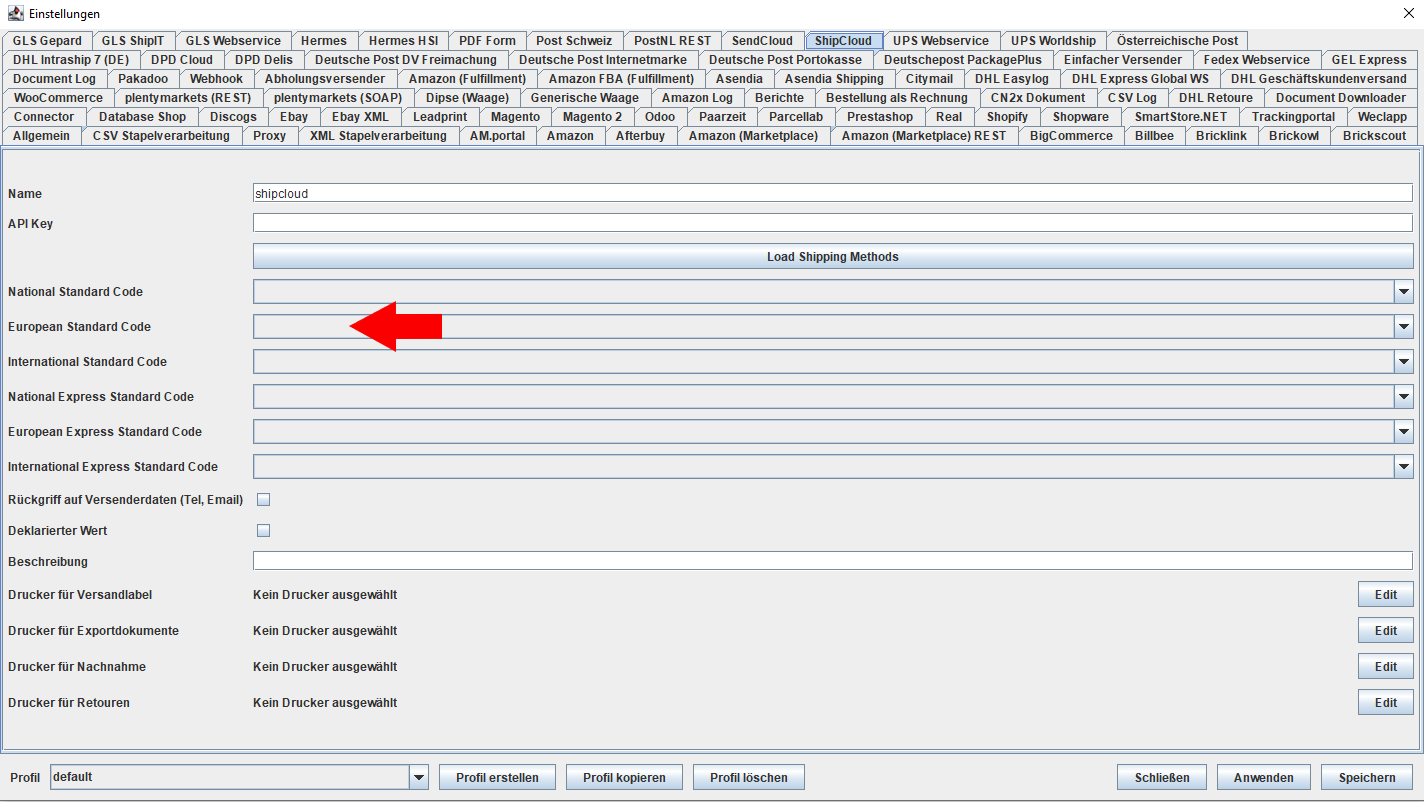
Task: Edit Drucker für Exportdokumente
Action: coord(1385,631)
